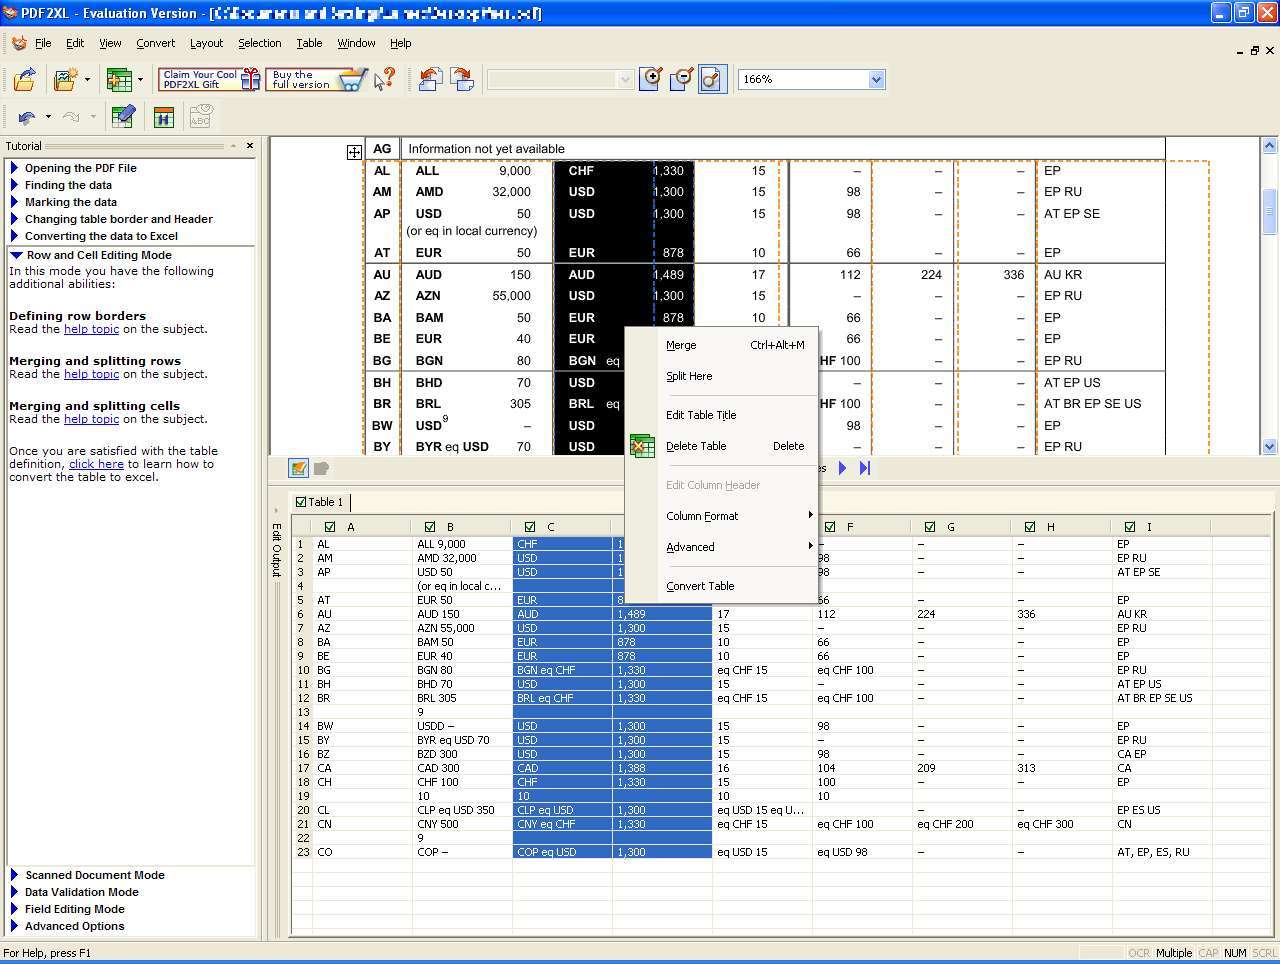
Task: Click the document view scroll up arrow
Action: (1269, 146)
